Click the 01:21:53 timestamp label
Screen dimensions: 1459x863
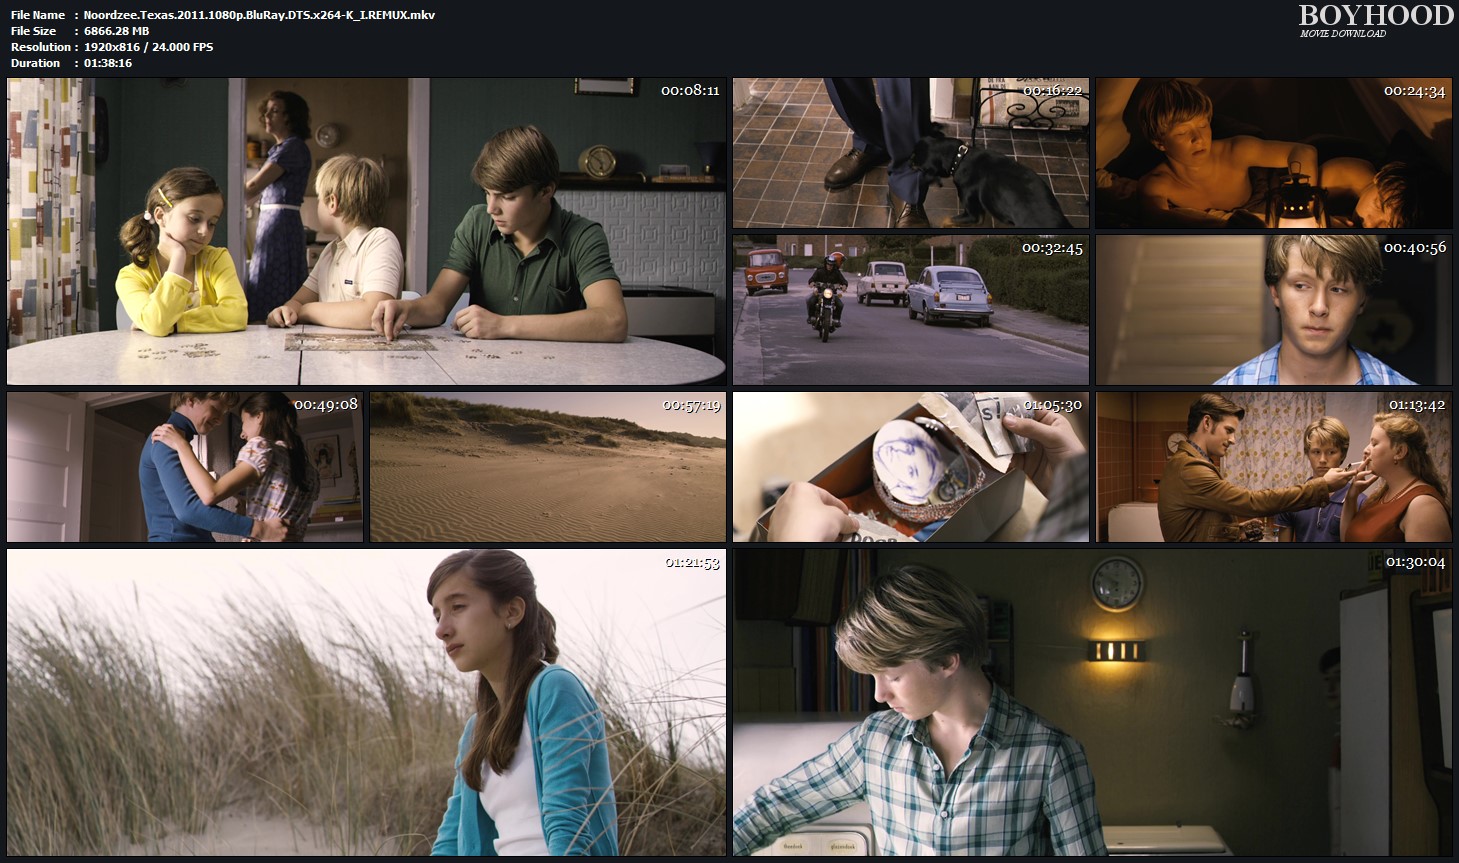coord(692,562)
